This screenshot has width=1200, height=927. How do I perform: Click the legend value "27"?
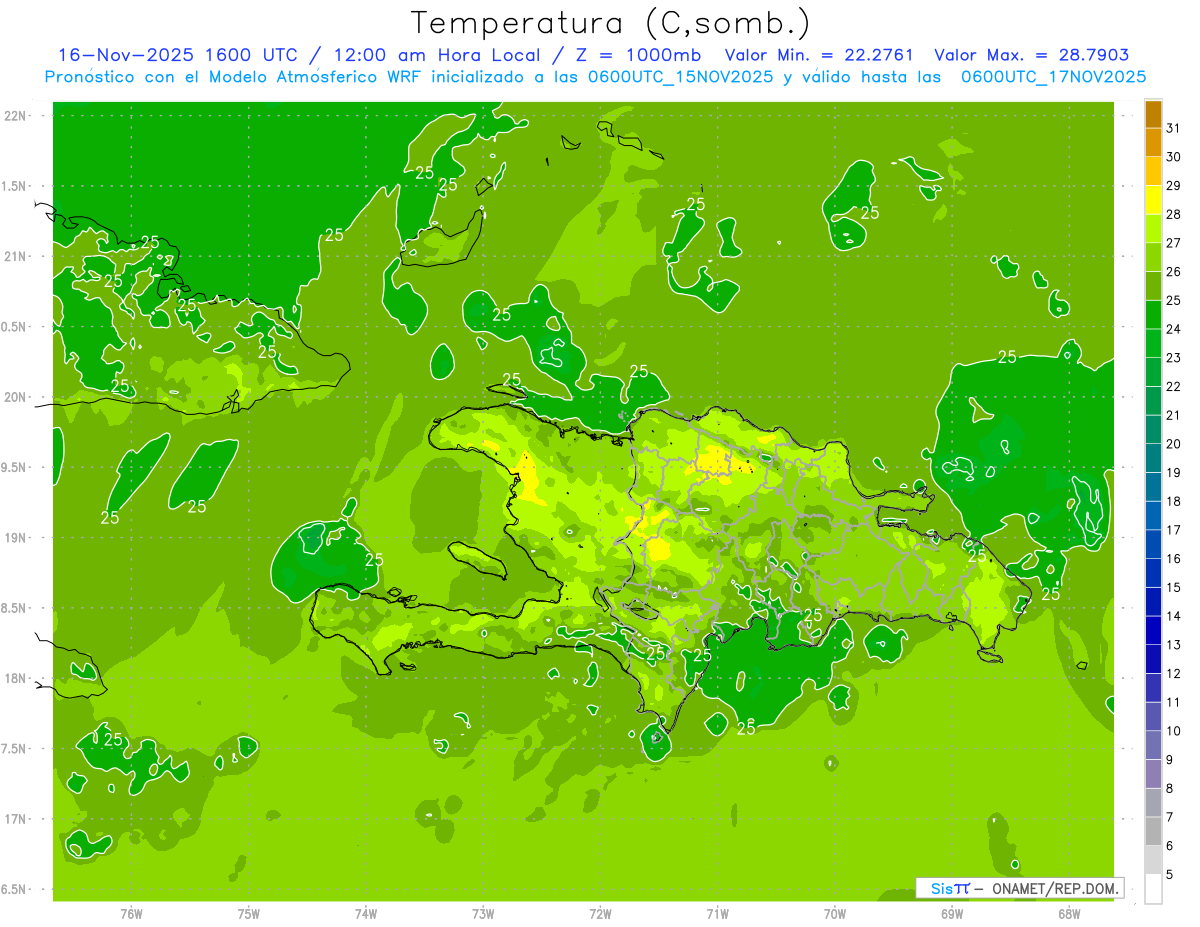[x=1173, y=242]
